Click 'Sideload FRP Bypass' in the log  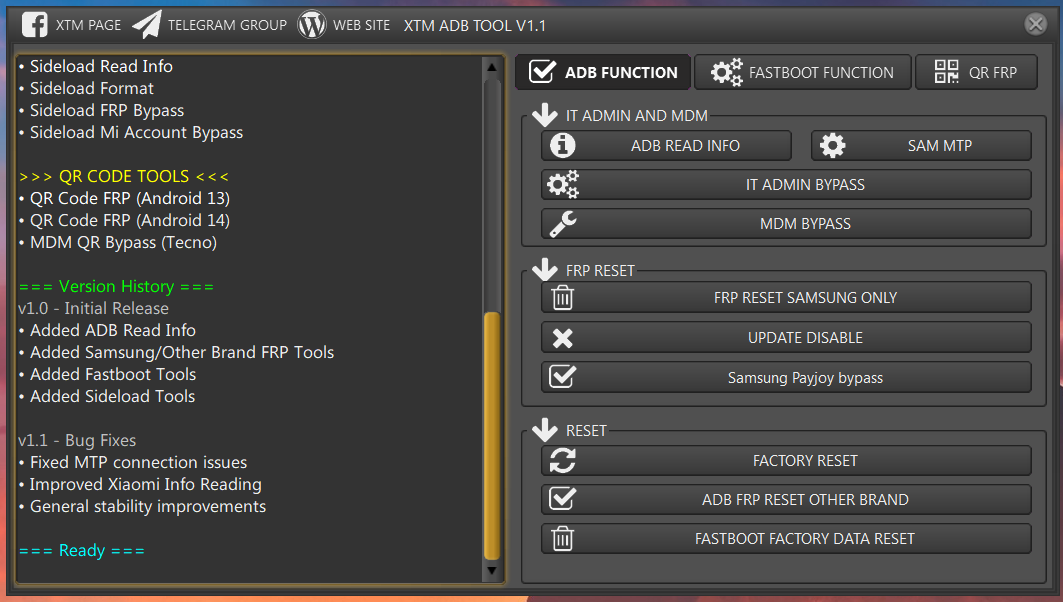(106, 111)
